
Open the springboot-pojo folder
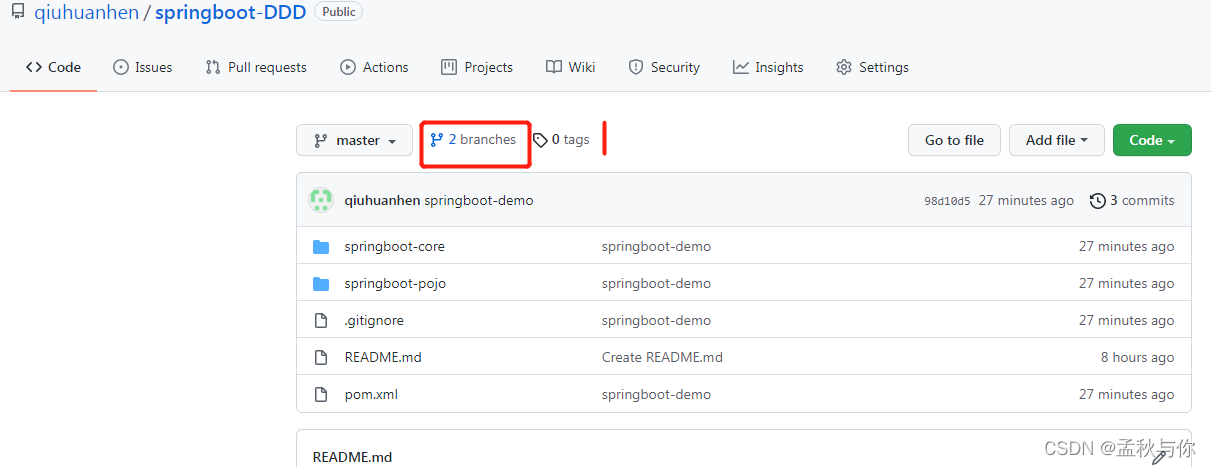pos(395,283)
